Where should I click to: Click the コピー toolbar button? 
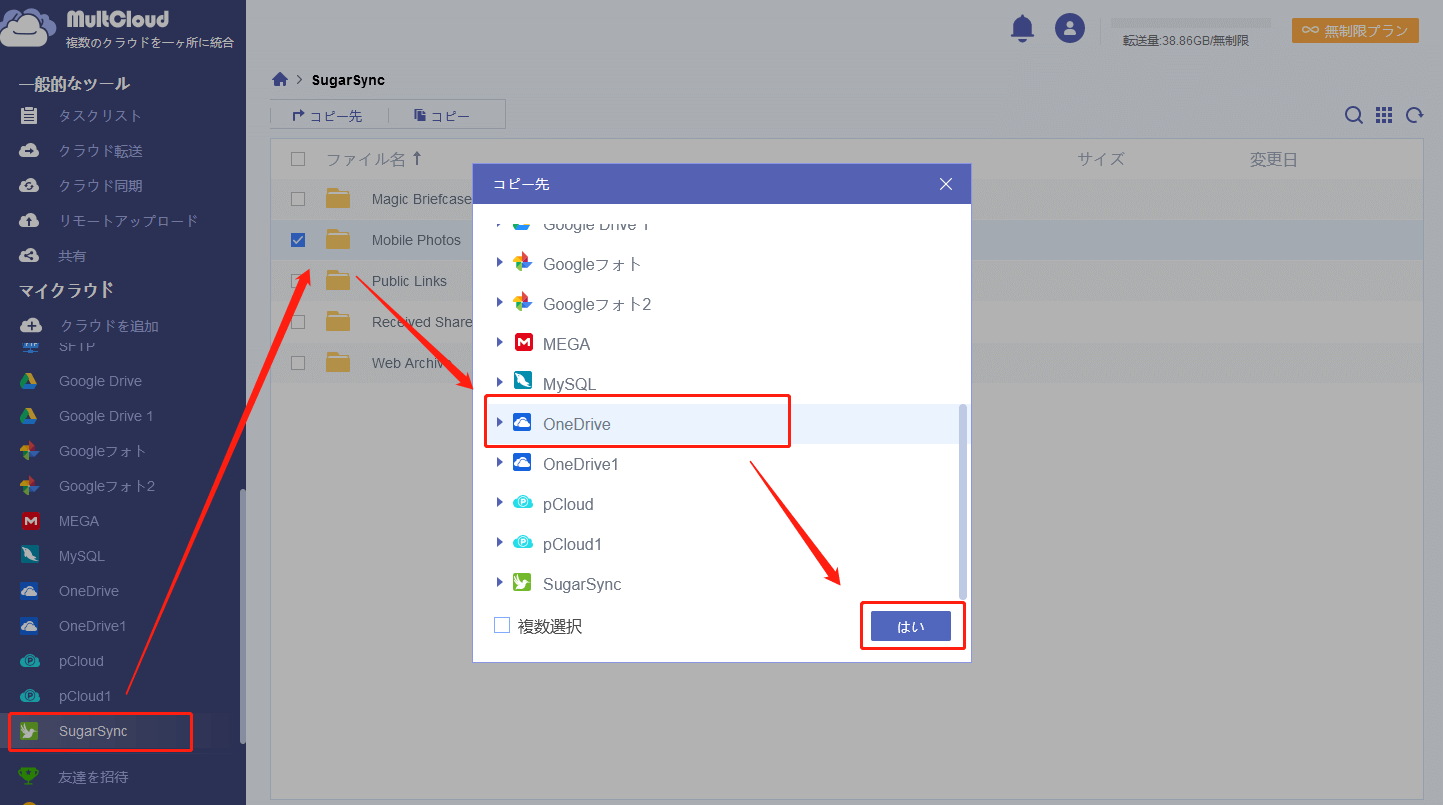coord(443,116)
